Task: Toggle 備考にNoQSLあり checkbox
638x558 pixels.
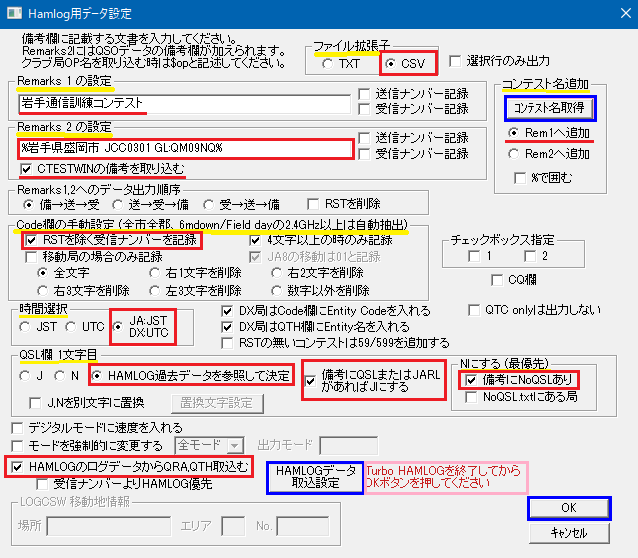Action: click(470, 380)
